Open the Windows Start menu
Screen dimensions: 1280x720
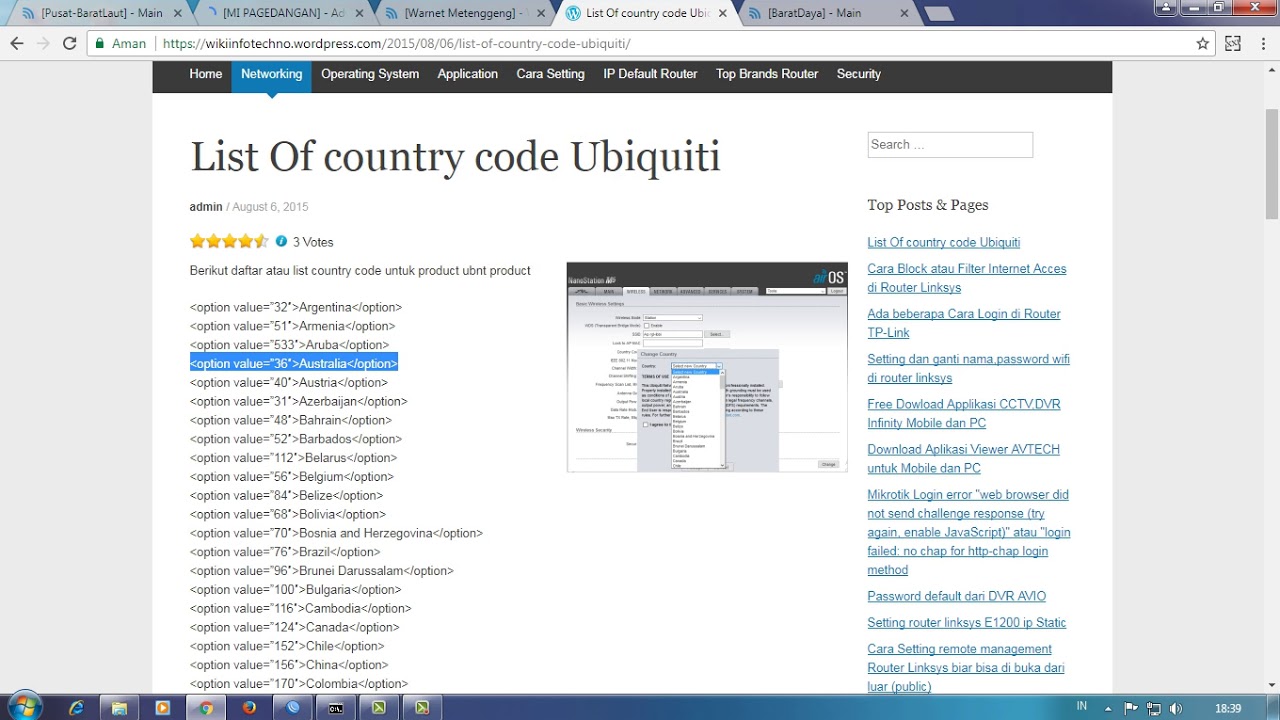click(24, 707)
